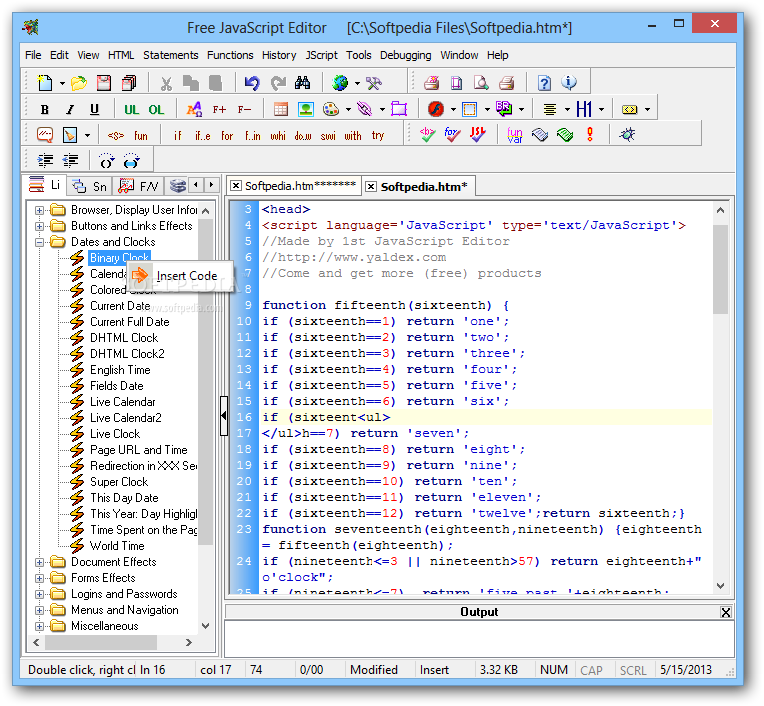This screenshot has width=764, height=706.
Task: Open the Debugging menu
Action: (x=405, y=55)
